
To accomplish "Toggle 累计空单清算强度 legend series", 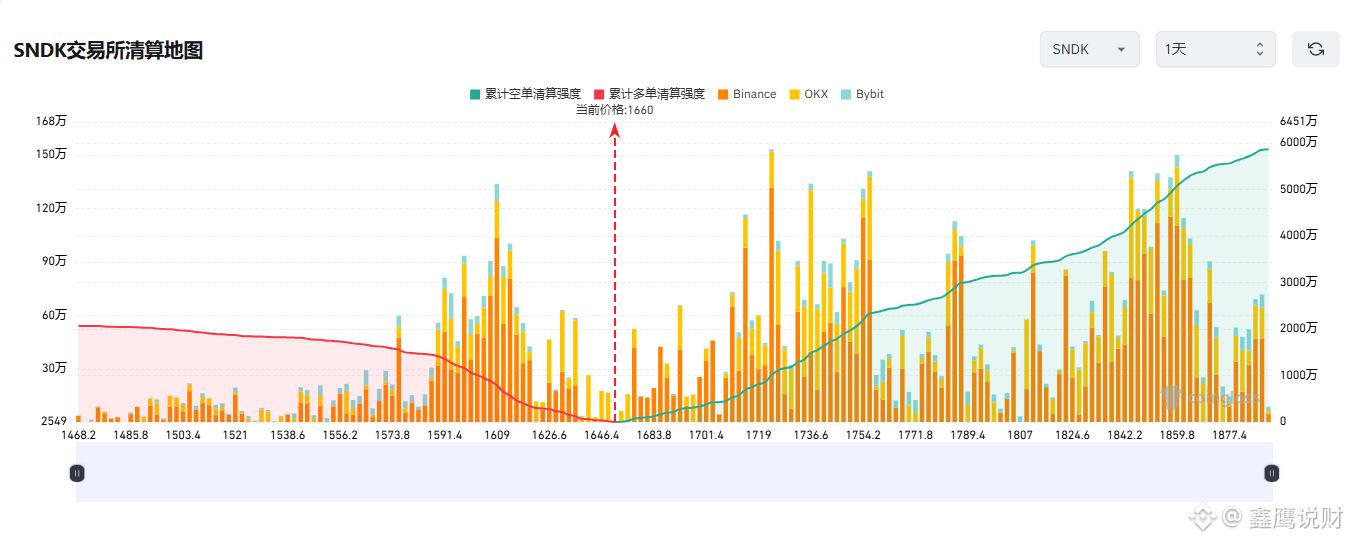I will pyautogui.click(x=525, y=94).
